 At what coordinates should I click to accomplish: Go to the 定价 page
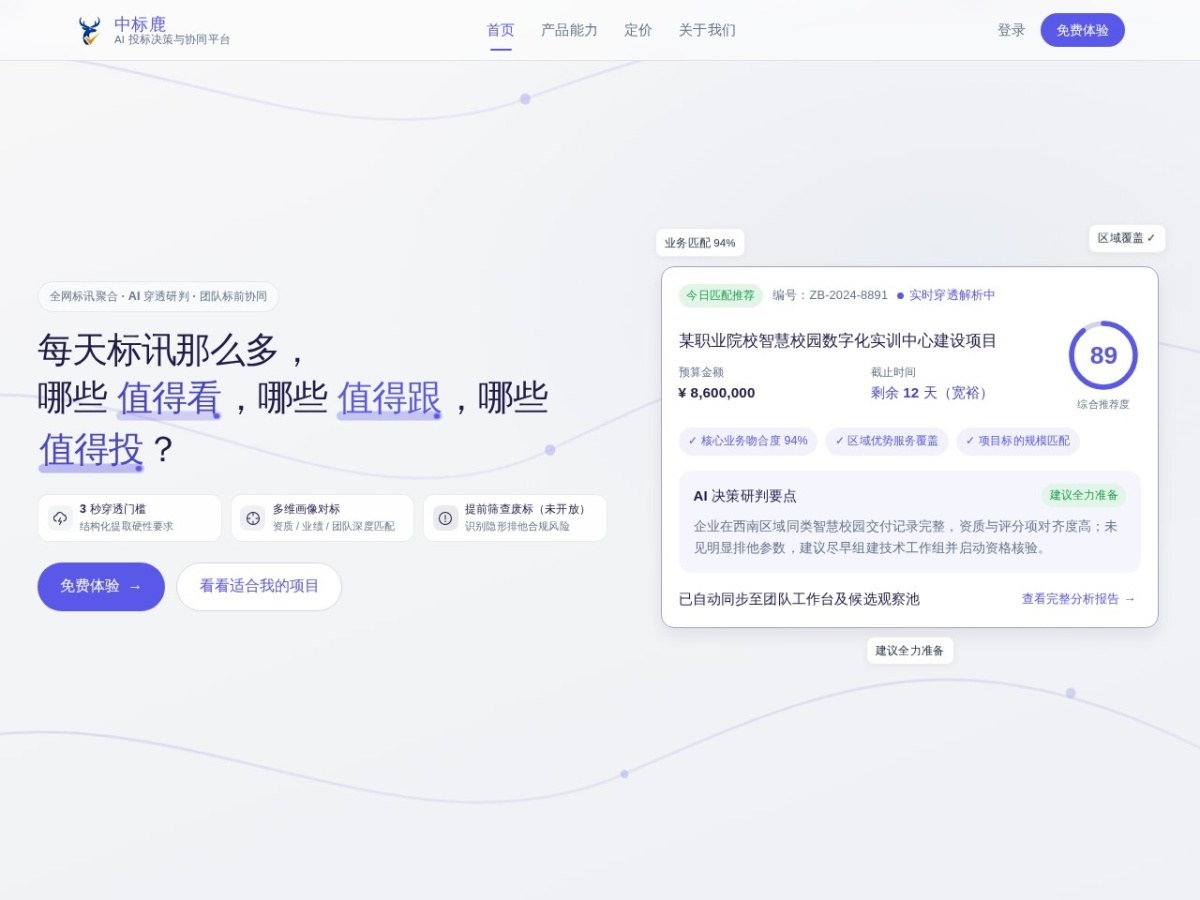point(638,30)
